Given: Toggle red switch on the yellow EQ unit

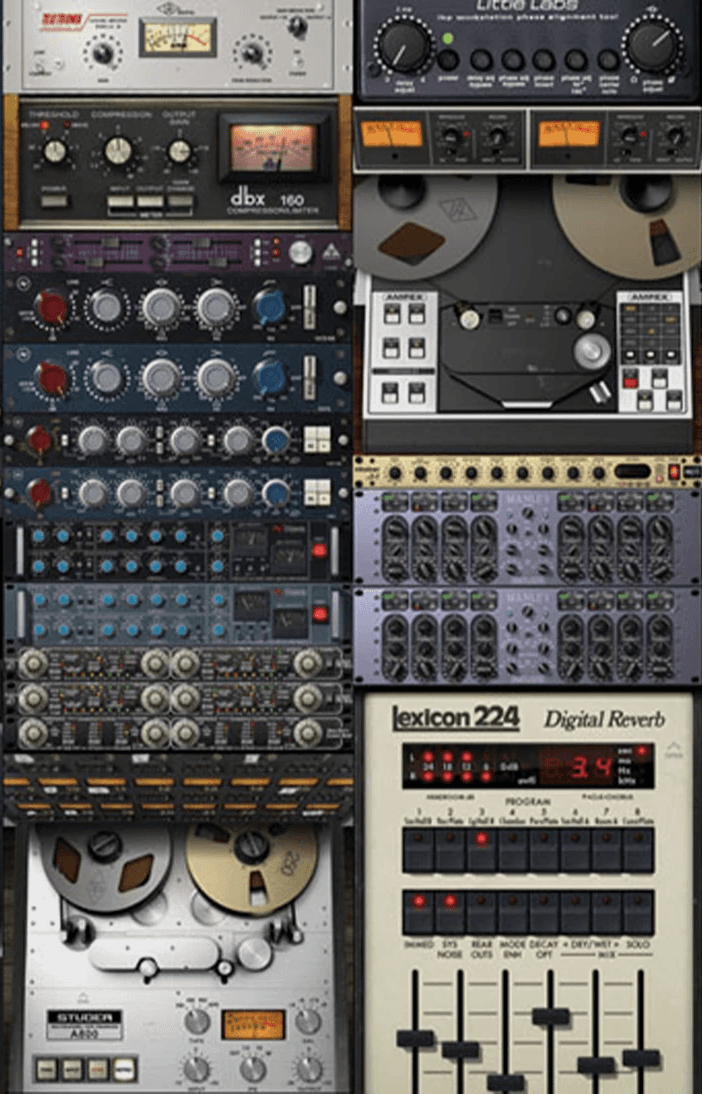Looking at the screenshot, I should (673, 472).
